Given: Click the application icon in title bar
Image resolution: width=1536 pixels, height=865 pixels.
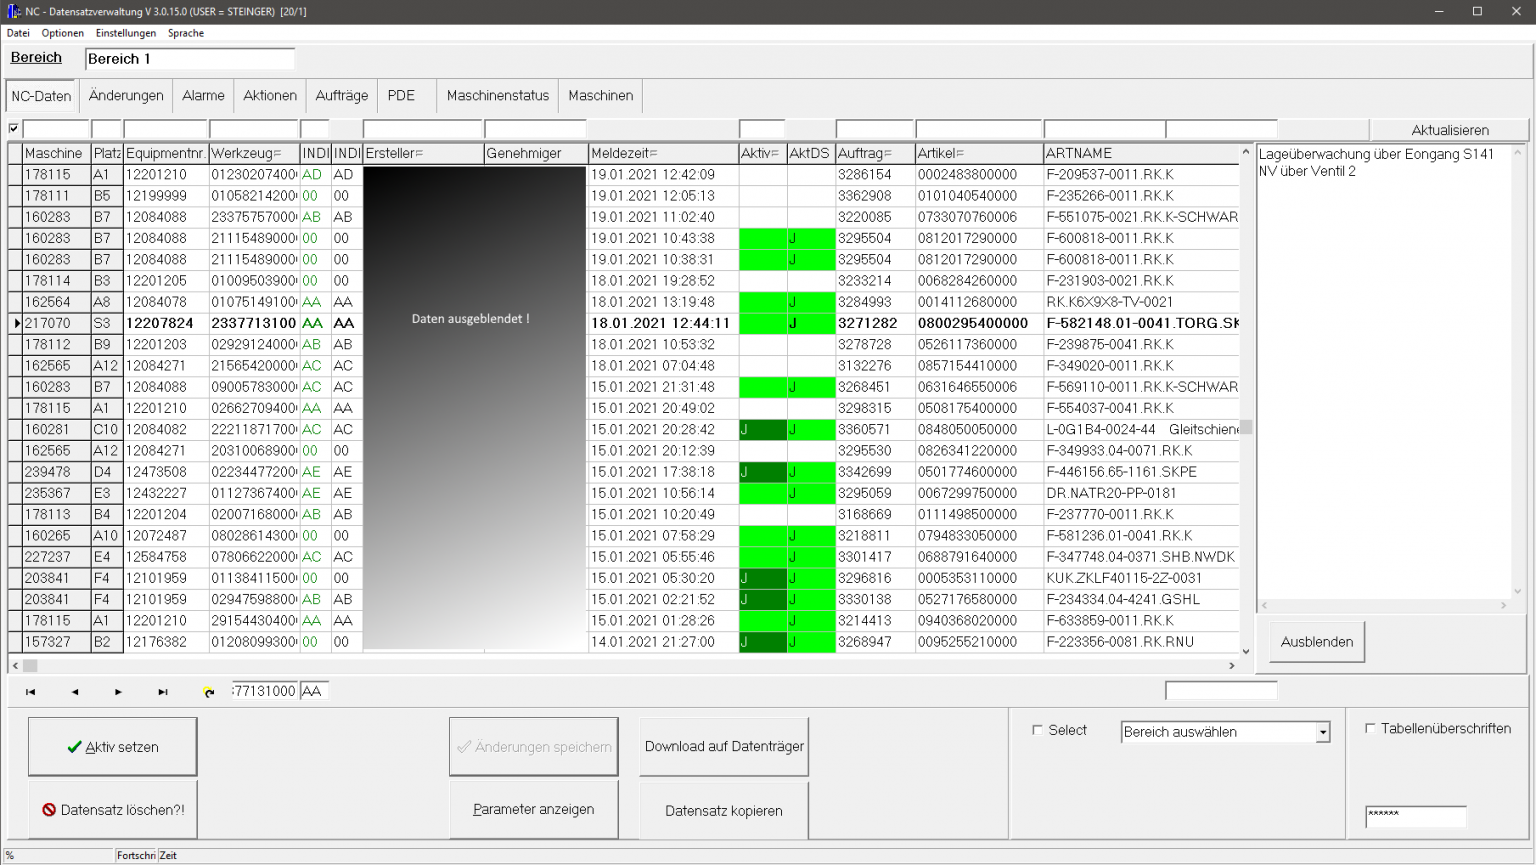Looking at the screenshot, I should pos(13,11).
